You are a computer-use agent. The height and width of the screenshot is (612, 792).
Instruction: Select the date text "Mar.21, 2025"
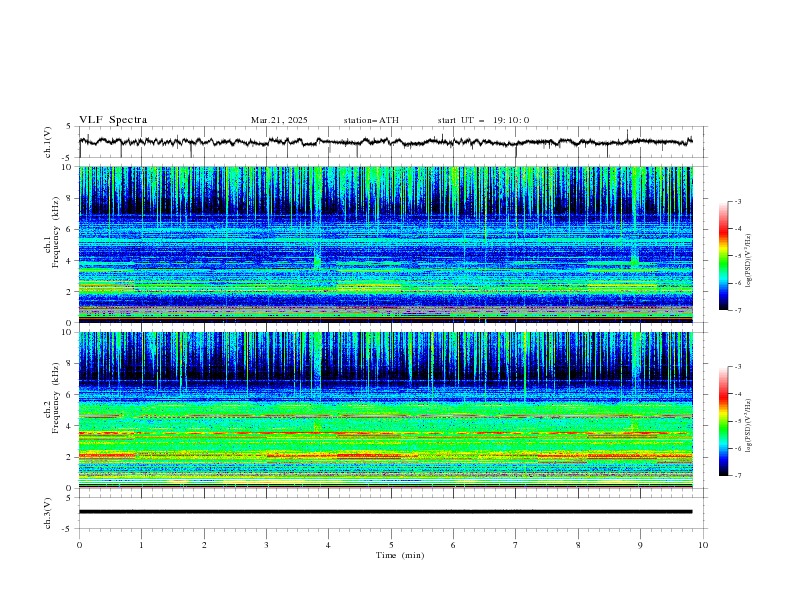pos(279,120)
